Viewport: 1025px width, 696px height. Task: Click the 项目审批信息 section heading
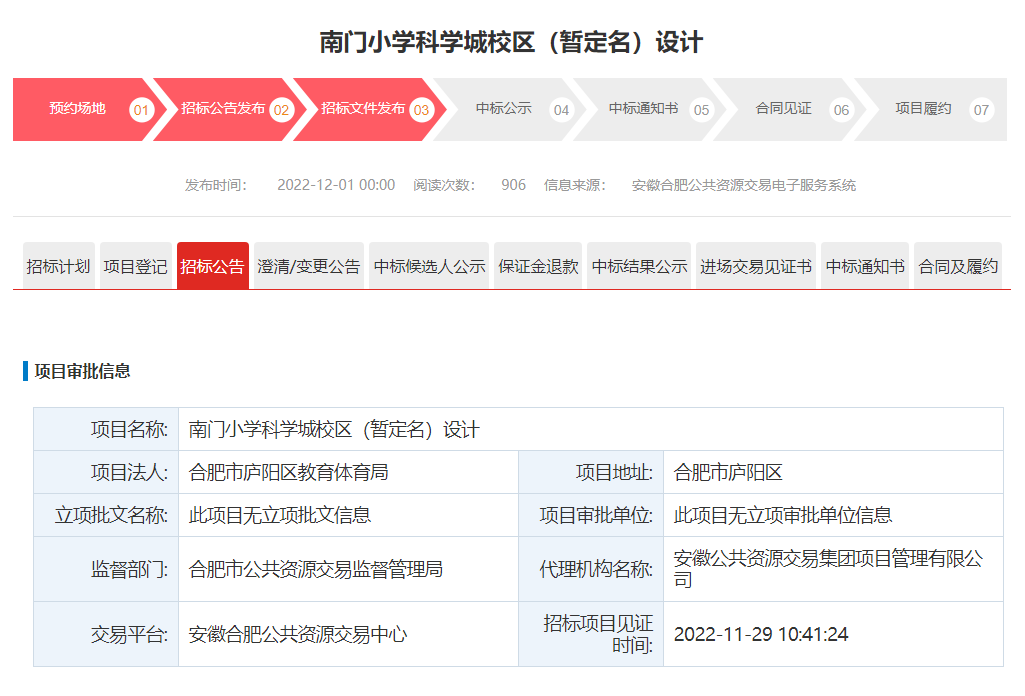[82, 371]
